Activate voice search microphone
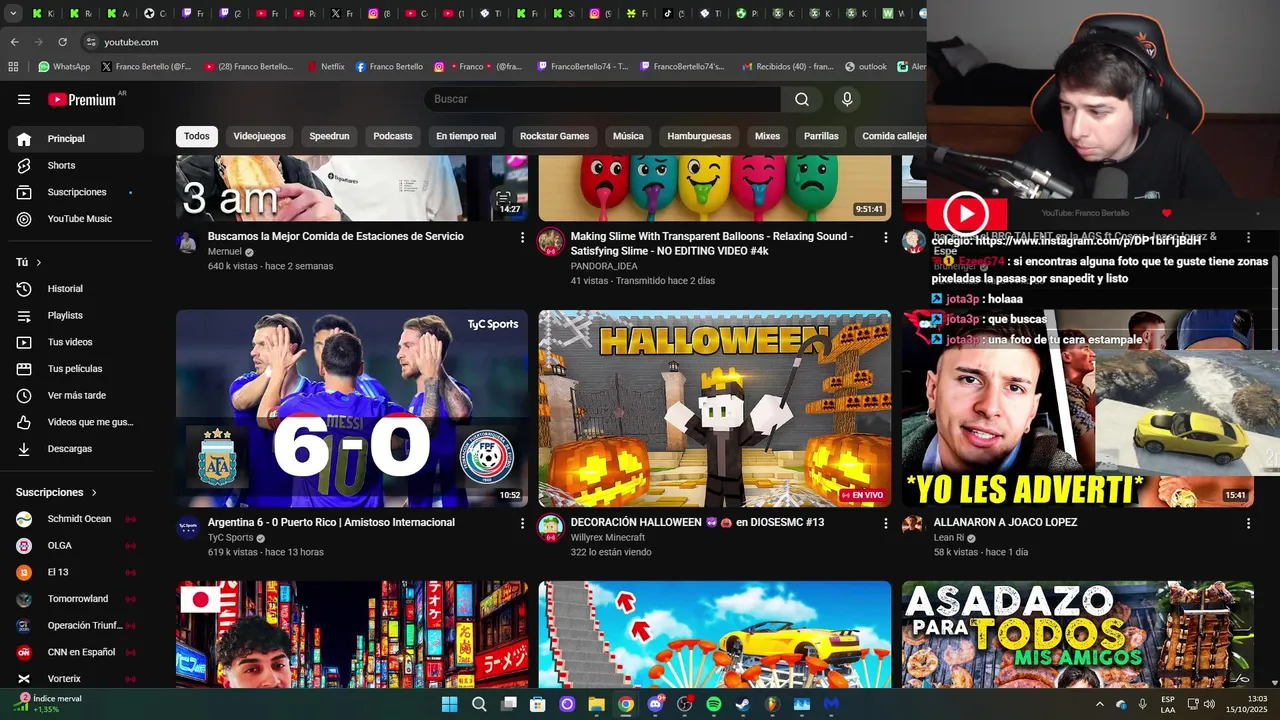 coord(847,99)
